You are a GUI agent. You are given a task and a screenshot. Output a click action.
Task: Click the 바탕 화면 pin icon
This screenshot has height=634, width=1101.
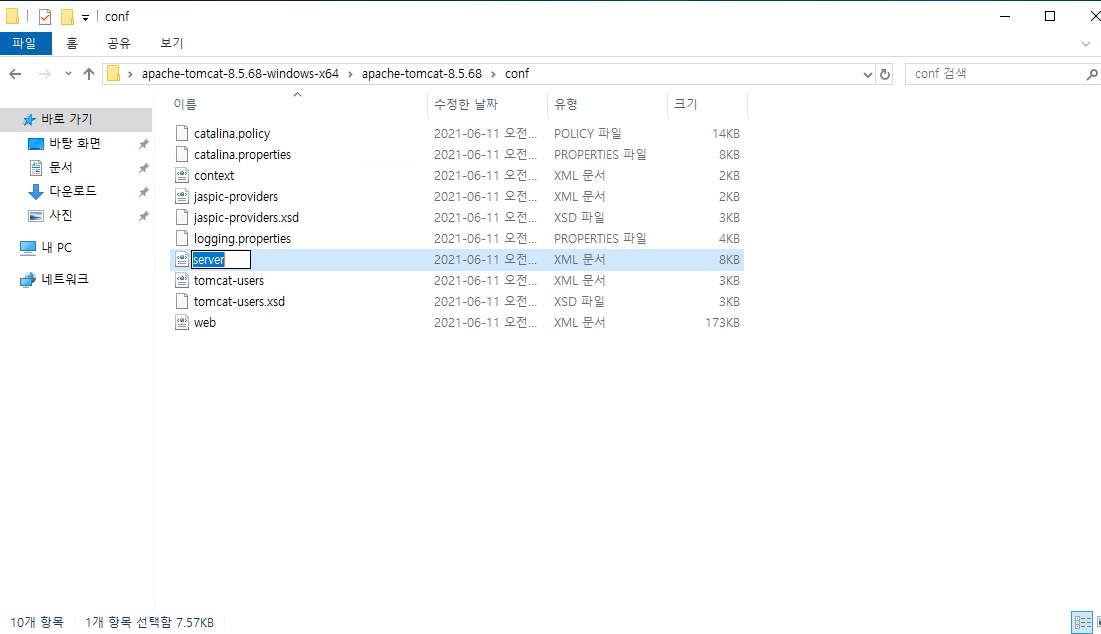point(143,144)
